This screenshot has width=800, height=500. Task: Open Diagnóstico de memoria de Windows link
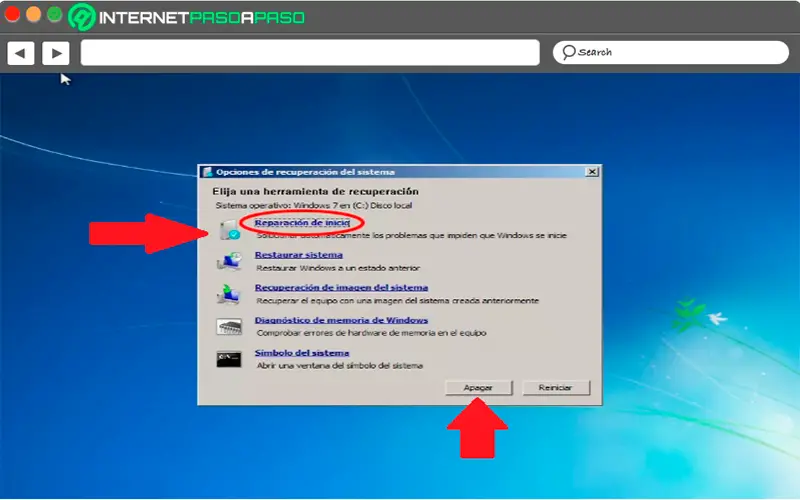(341, 320)
